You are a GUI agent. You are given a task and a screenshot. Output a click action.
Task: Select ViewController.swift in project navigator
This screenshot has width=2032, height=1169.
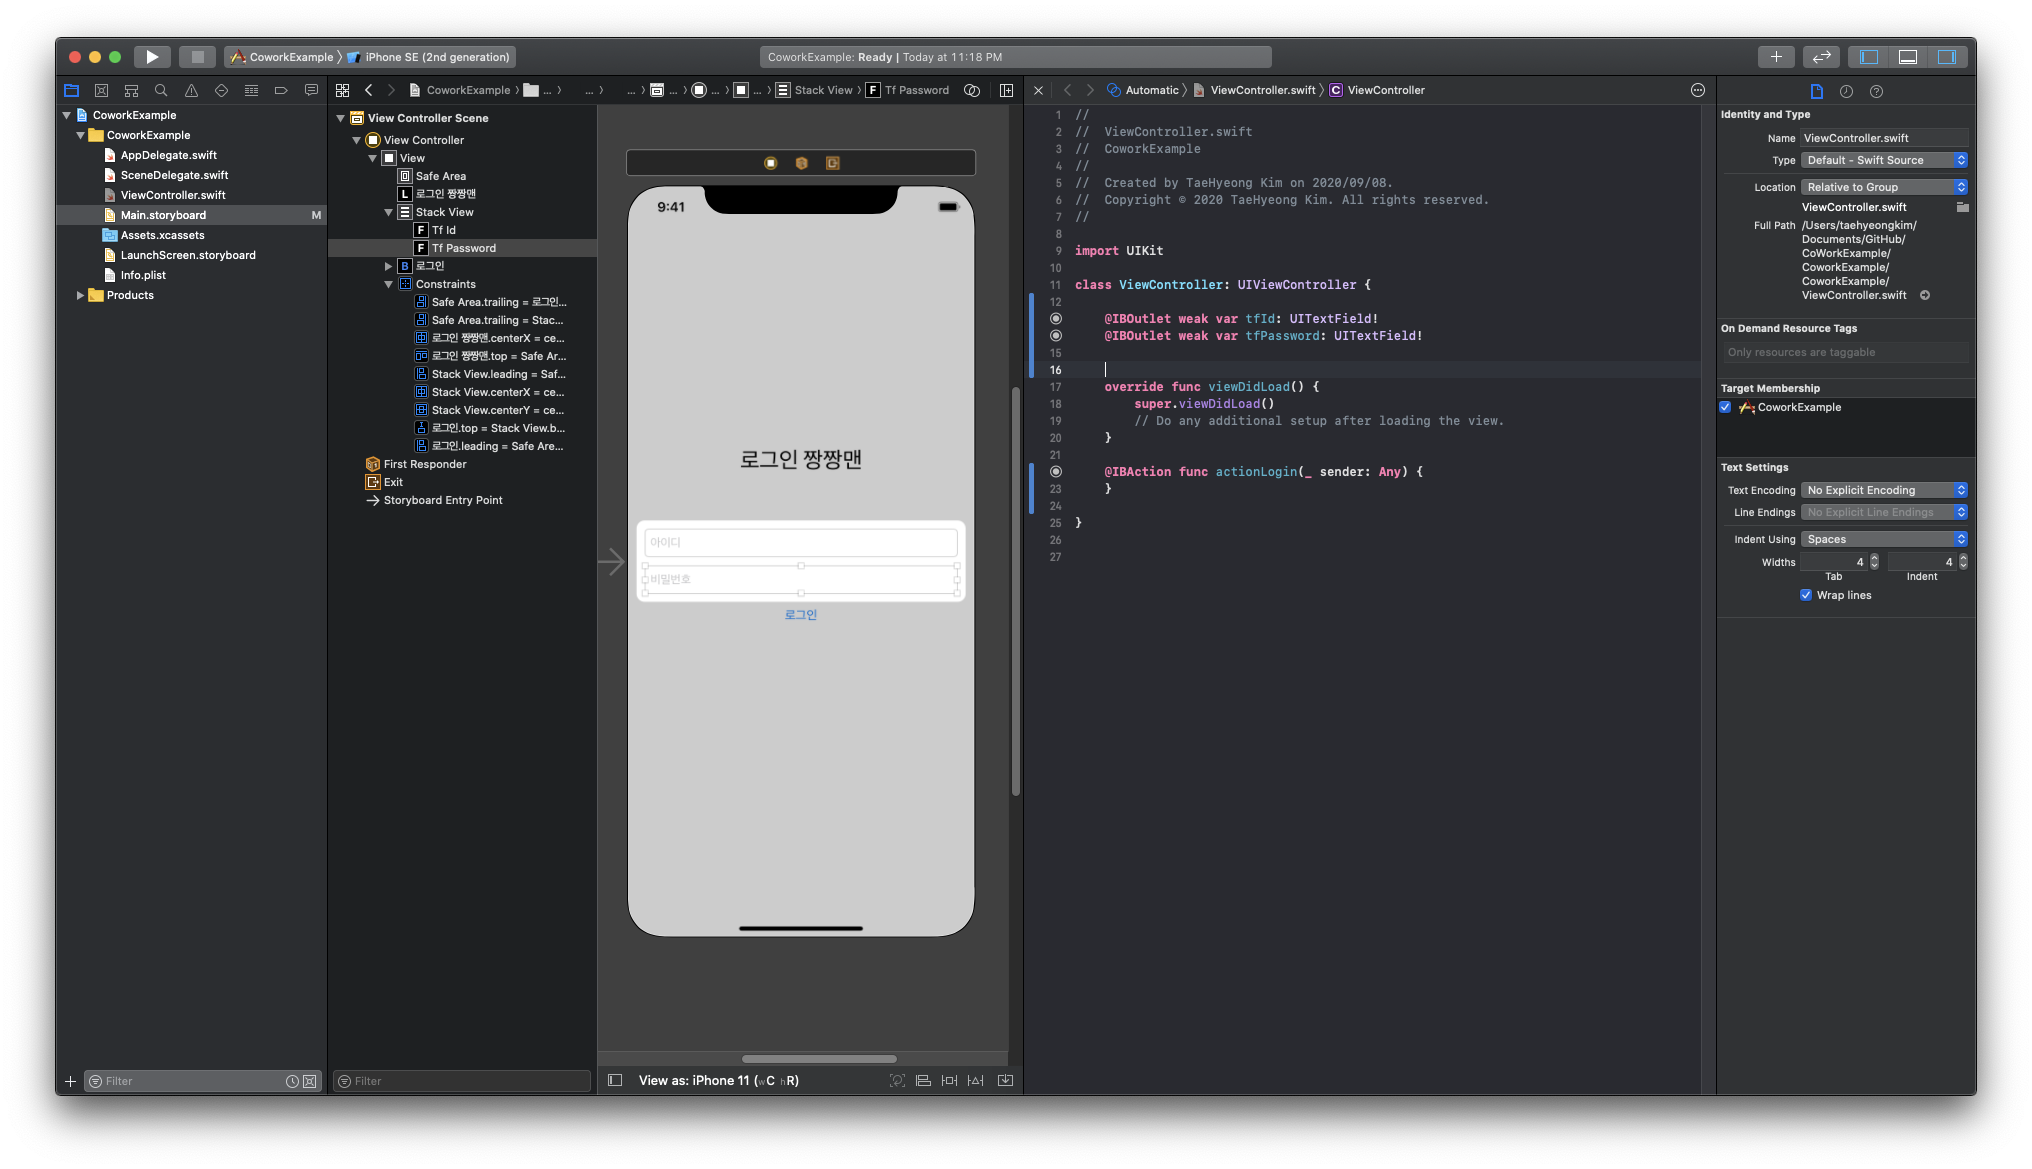point(173,195)
